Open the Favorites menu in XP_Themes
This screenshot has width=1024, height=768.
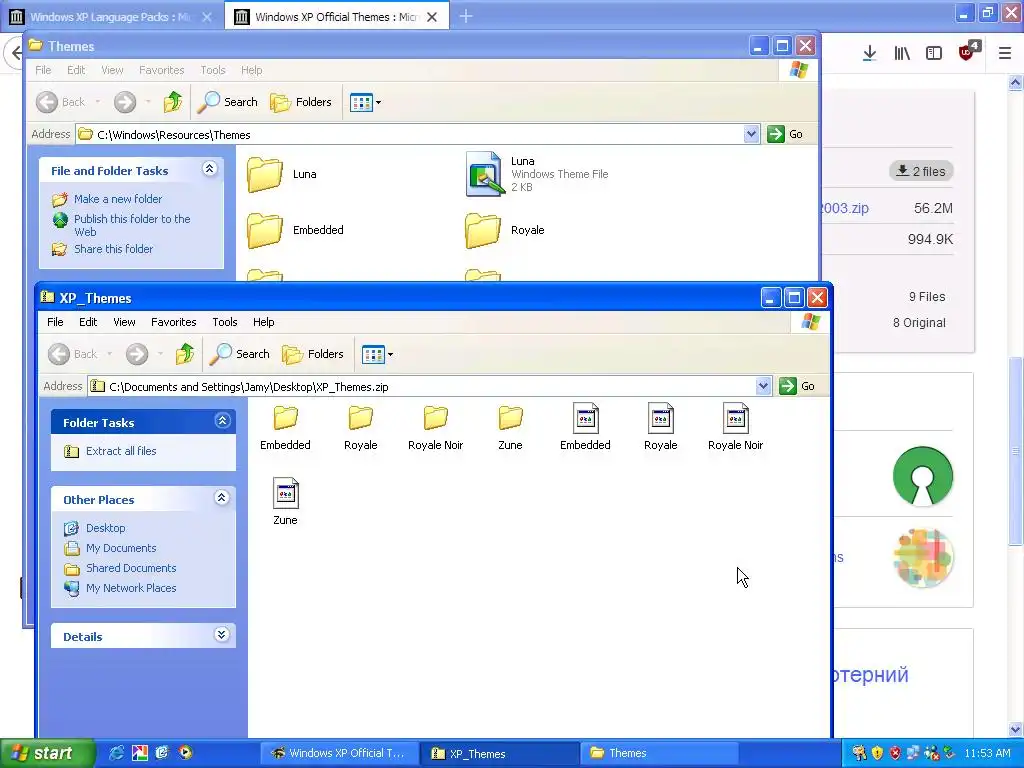pos(174,322)
